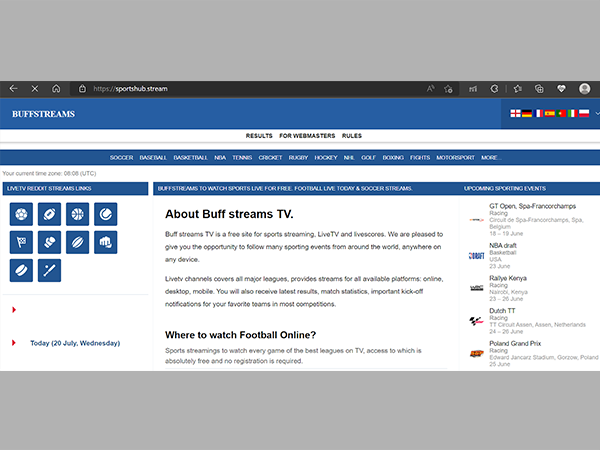Viewport: 600px width, 450px height.
Task: Open the browser extensions icon
Action: pyautogui.click(x=494, y=89)
